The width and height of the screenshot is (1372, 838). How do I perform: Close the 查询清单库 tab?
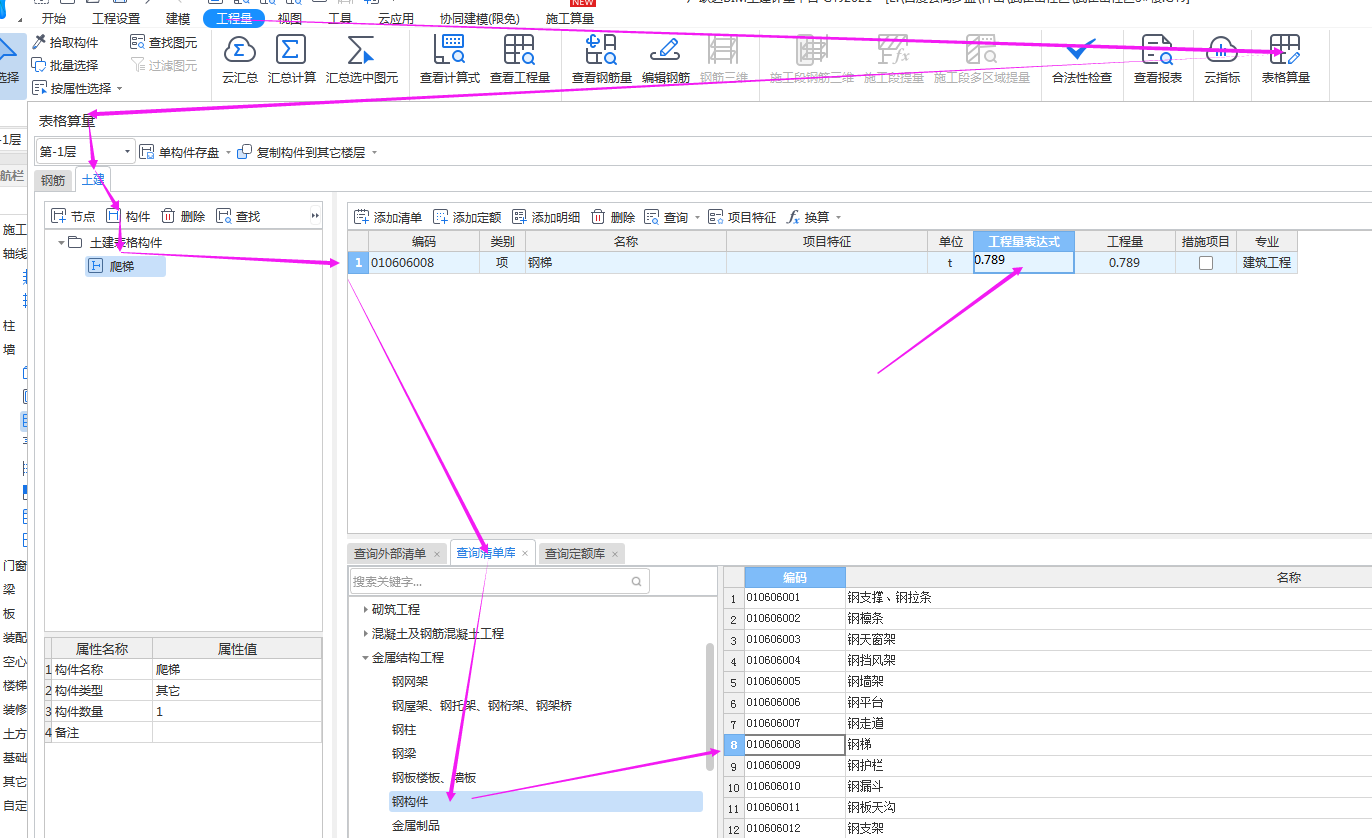click(524, 553)
